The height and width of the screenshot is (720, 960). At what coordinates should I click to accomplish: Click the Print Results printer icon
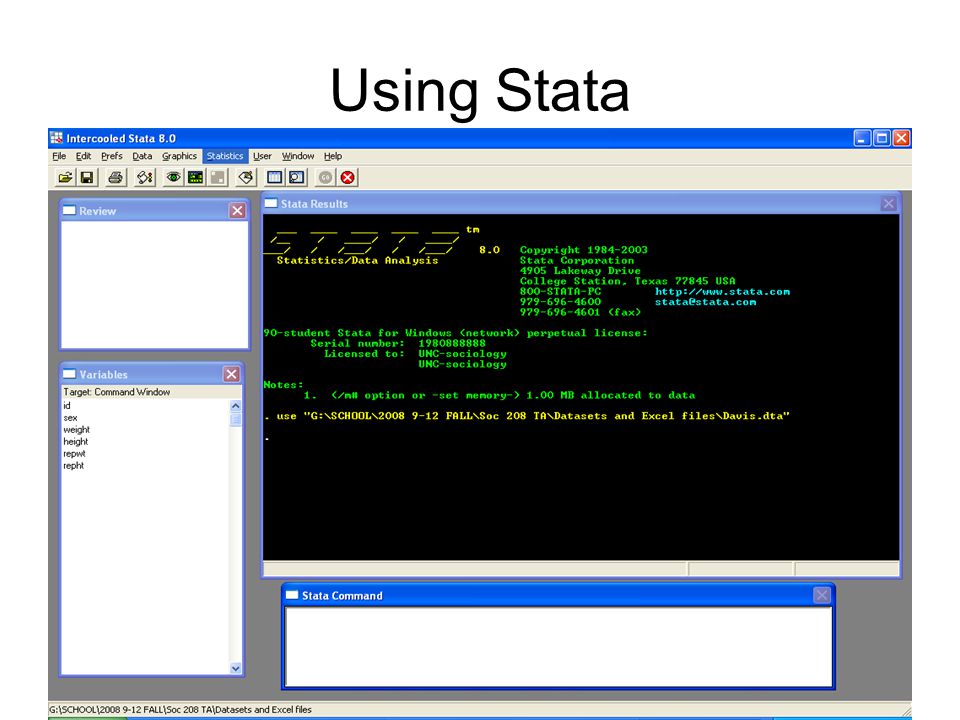coord(116,178)
